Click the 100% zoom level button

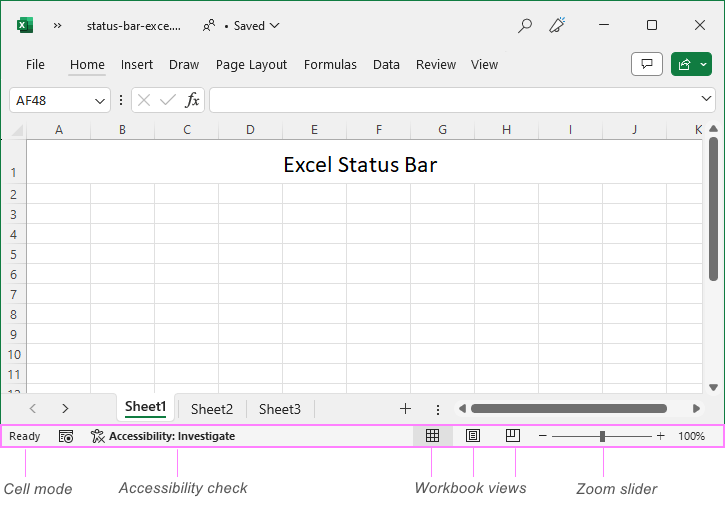click(x=691, y=436)
